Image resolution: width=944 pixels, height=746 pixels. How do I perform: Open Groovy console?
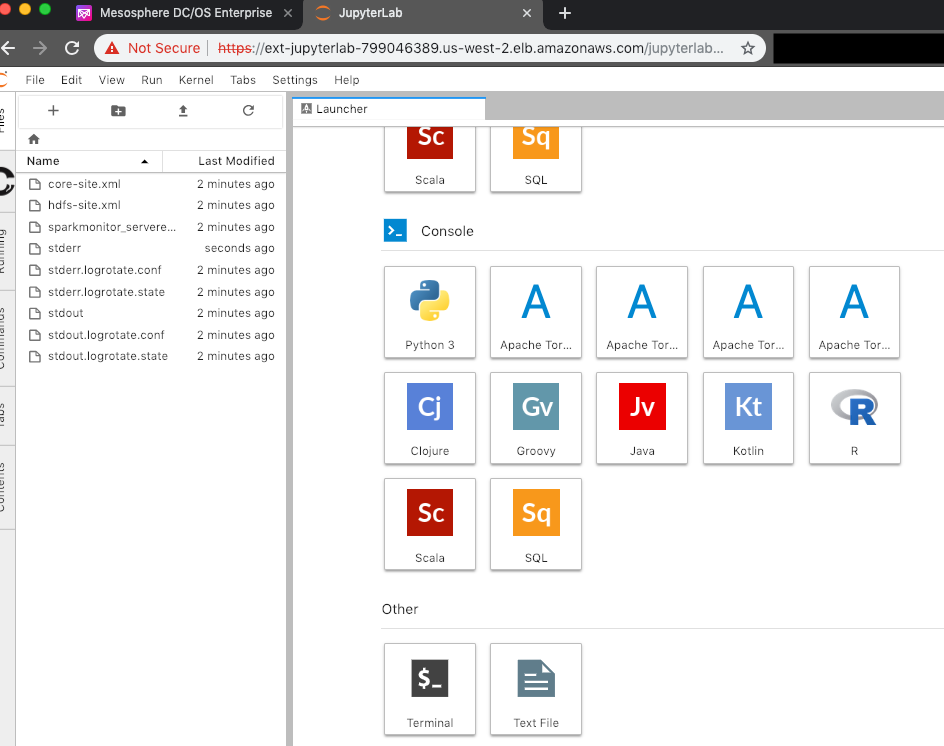click(x=536, y=418)
